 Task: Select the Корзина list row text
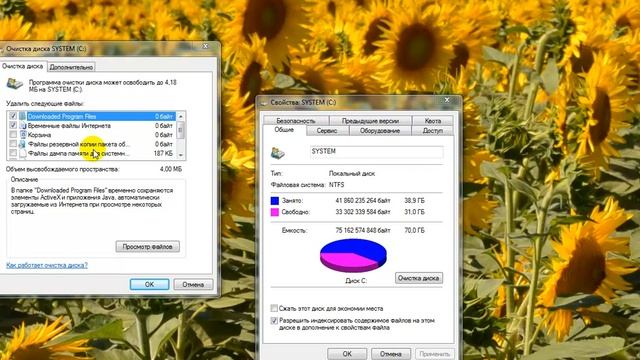point(39,135)
